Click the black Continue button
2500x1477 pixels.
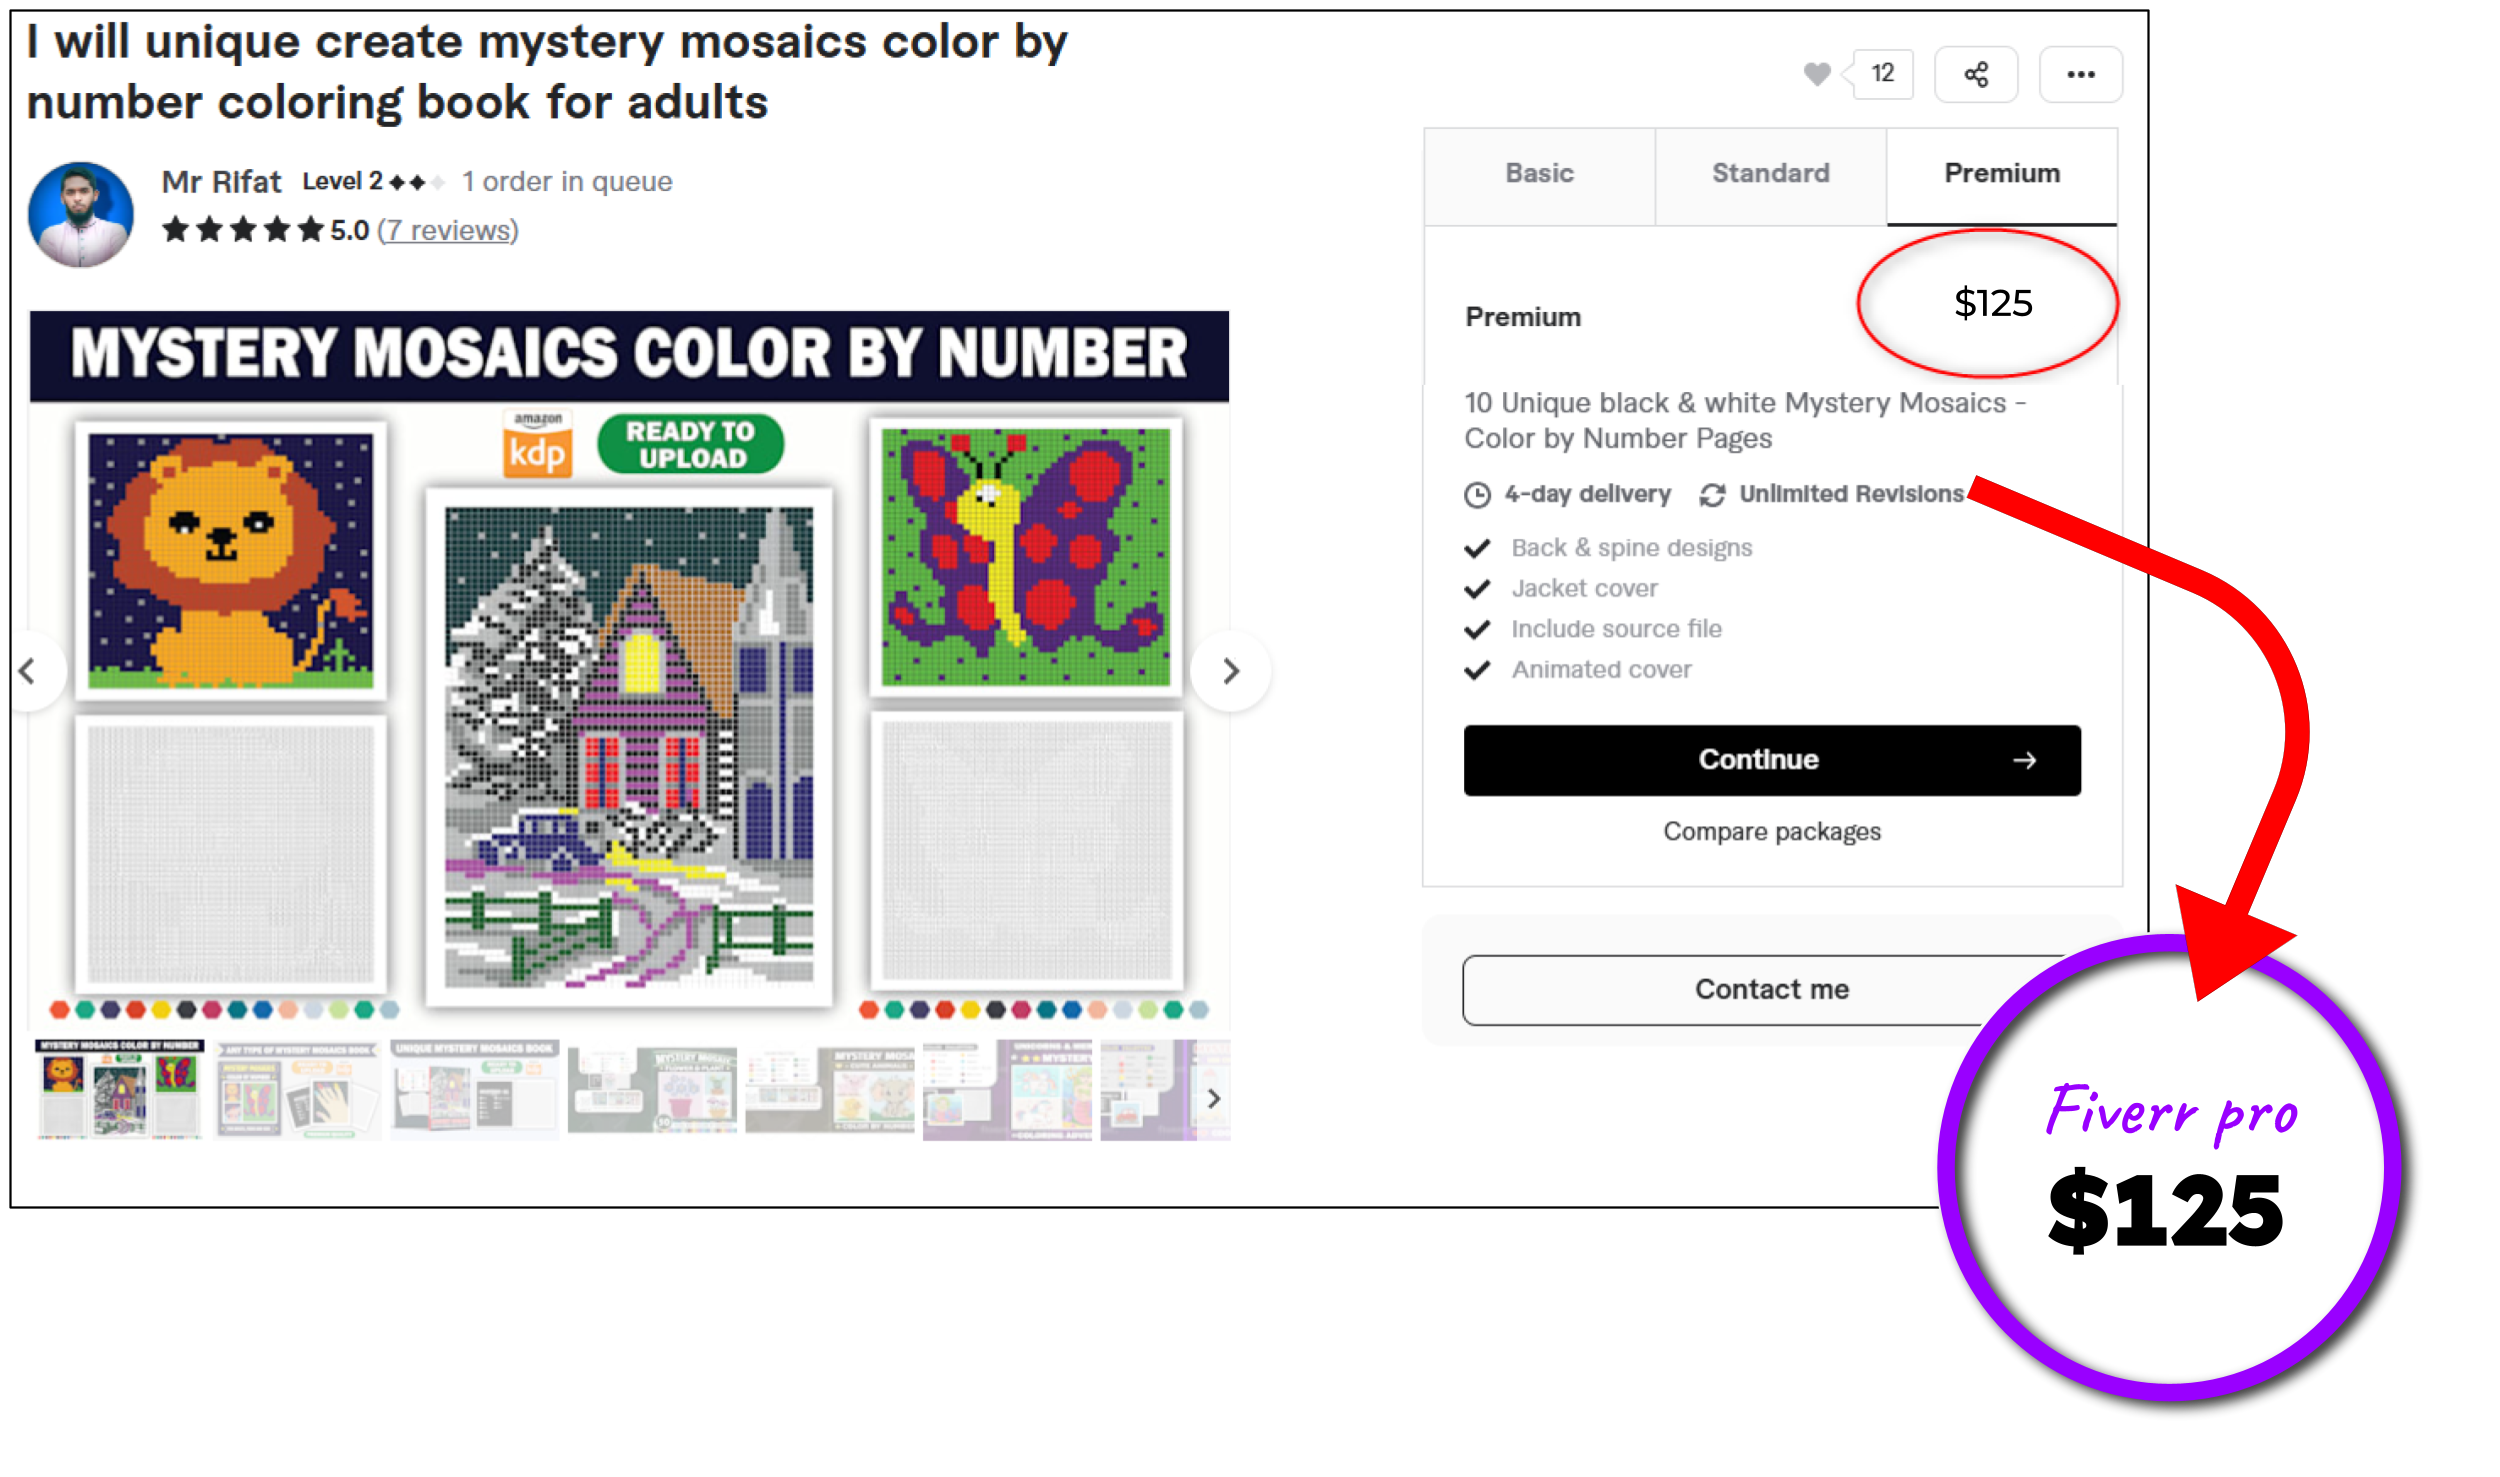pos(1771,760)
